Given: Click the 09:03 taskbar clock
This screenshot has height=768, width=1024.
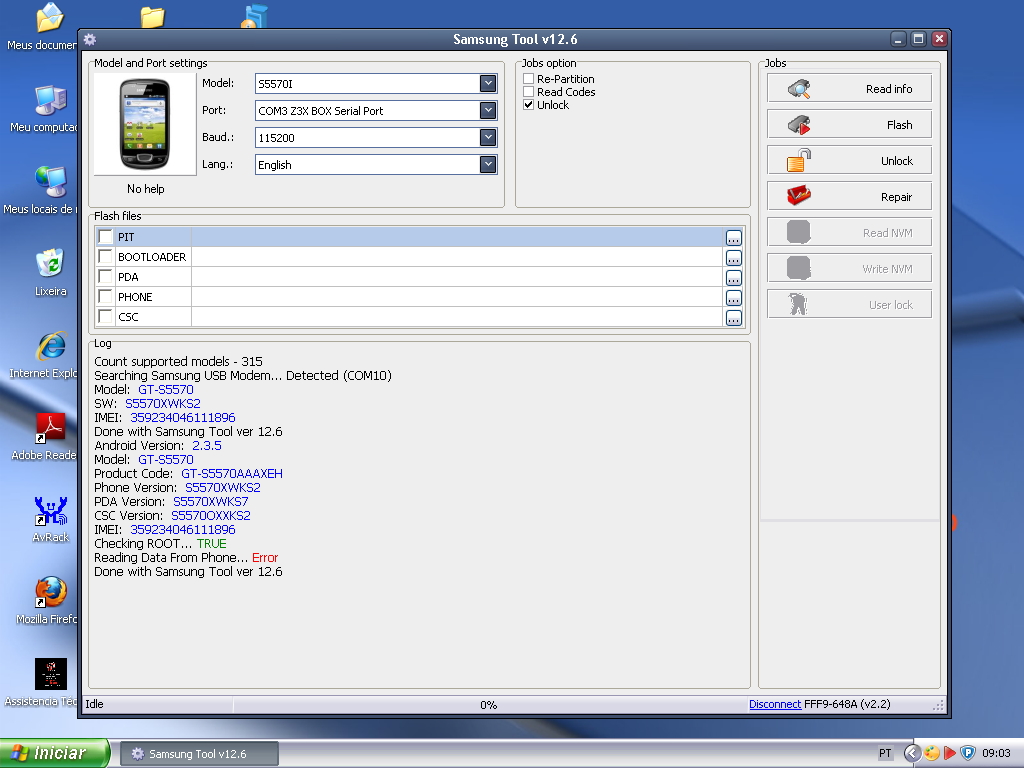Looking at the screenshot, I should click(996, 753).
